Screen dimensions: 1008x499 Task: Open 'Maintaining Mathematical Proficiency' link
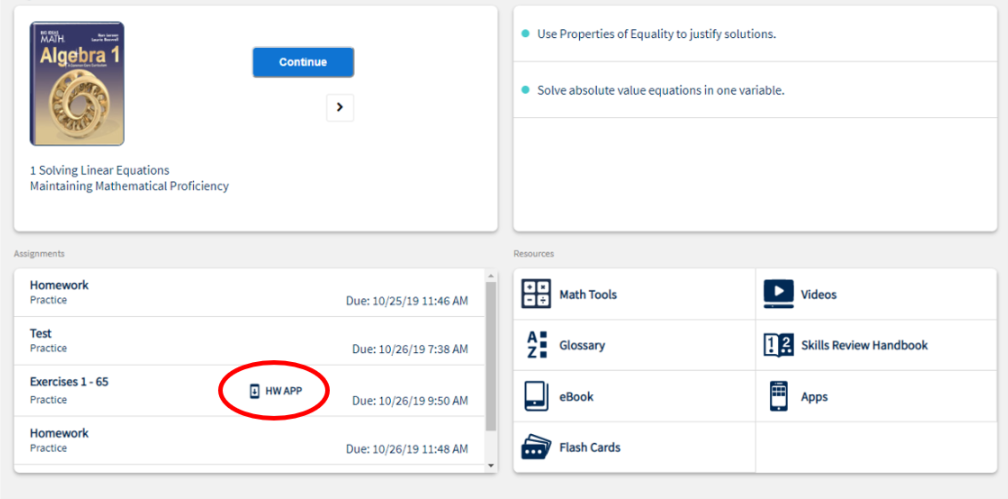pyautogui.click(x=129, y=186)
